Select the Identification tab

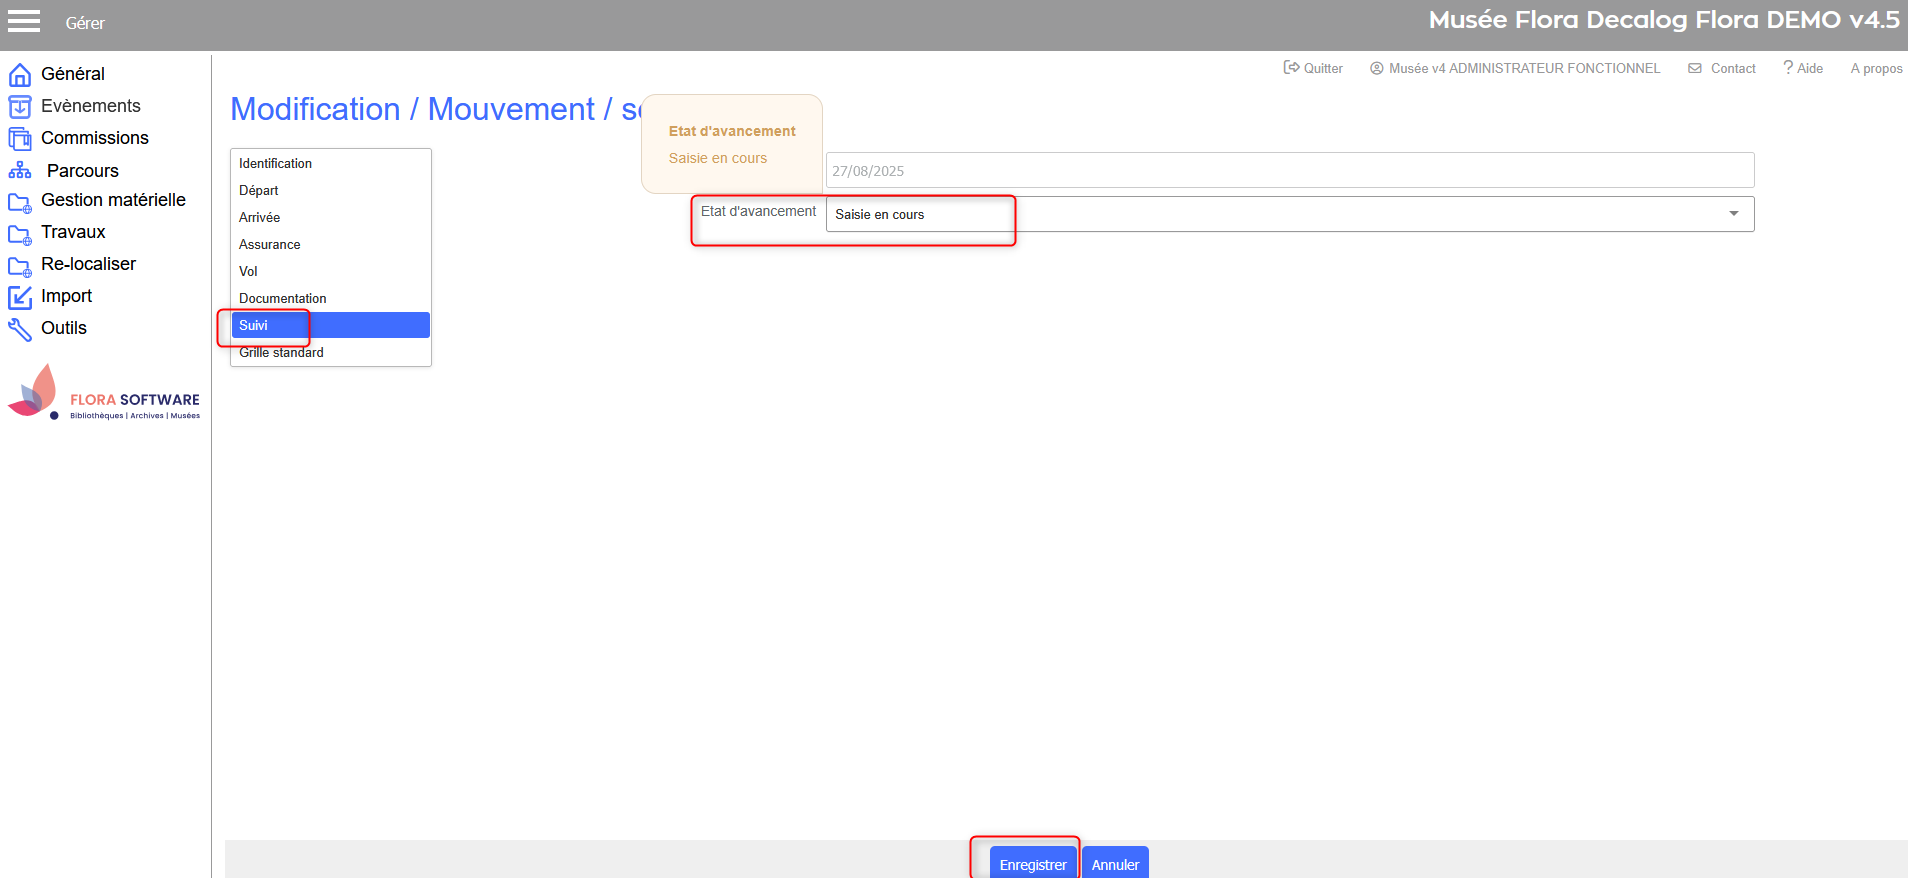point(331,164)
